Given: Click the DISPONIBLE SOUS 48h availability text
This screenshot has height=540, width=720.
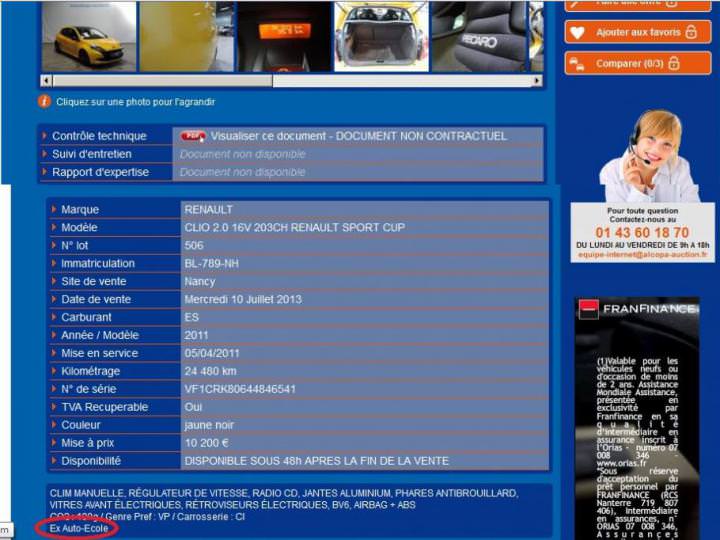Looking at the screenshot, I should click(x=316, y=461).
